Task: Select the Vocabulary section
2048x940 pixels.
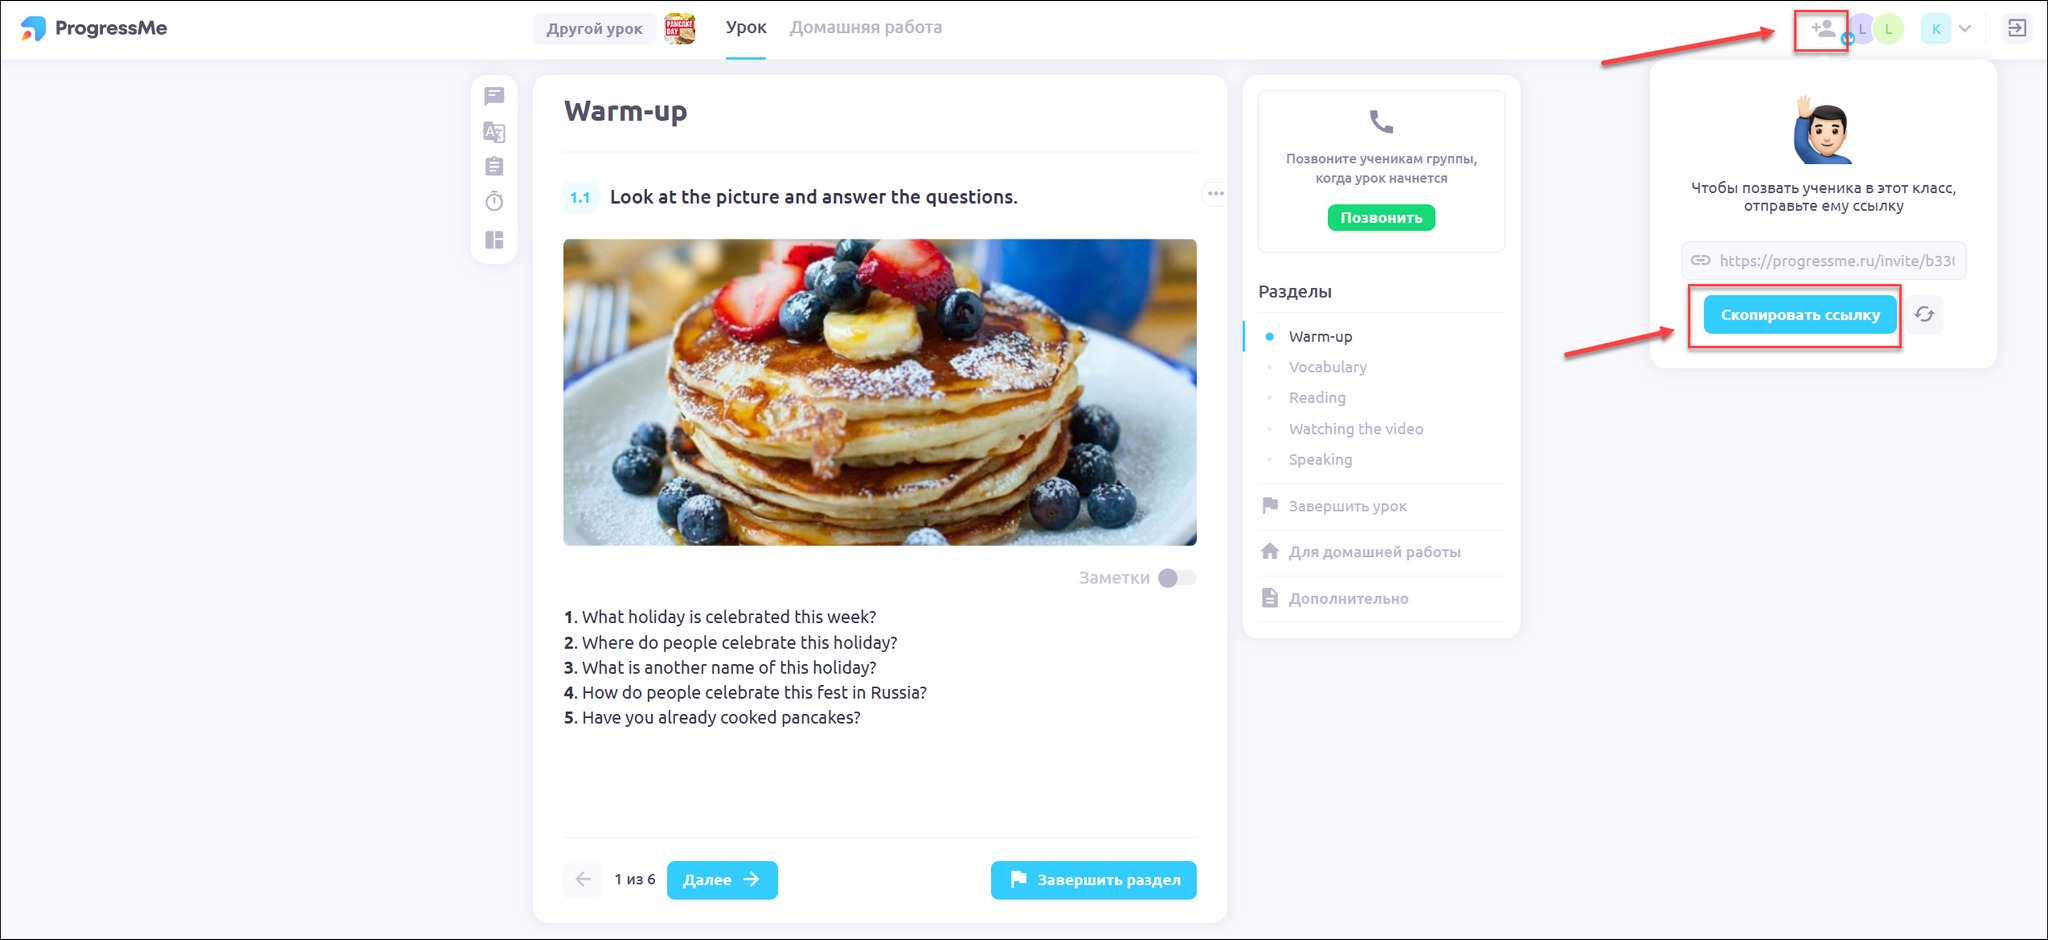Action: coord(1327,367)
